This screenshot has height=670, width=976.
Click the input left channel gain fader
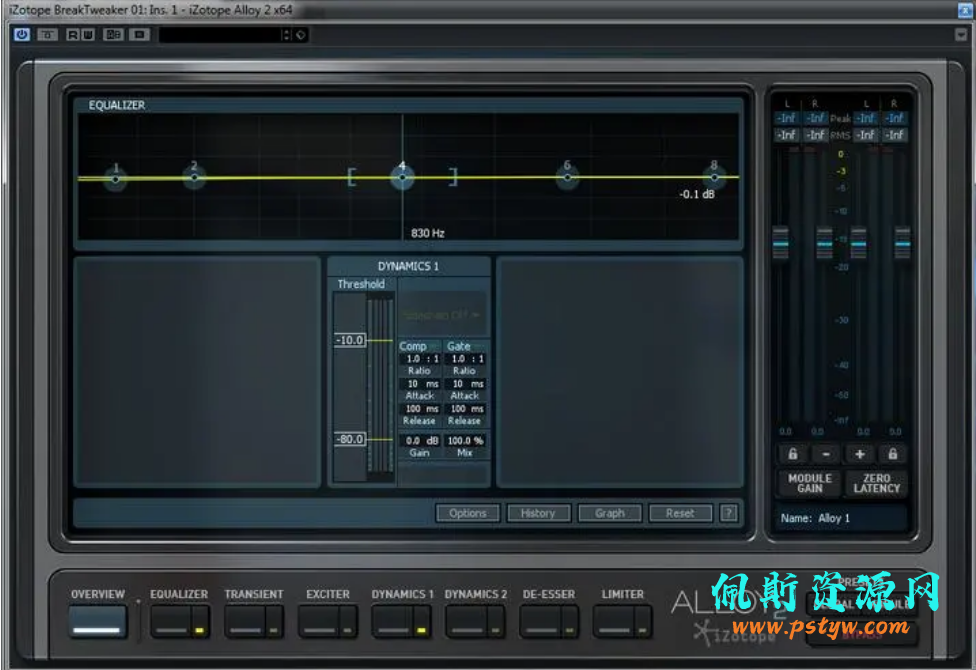(781, 243)
